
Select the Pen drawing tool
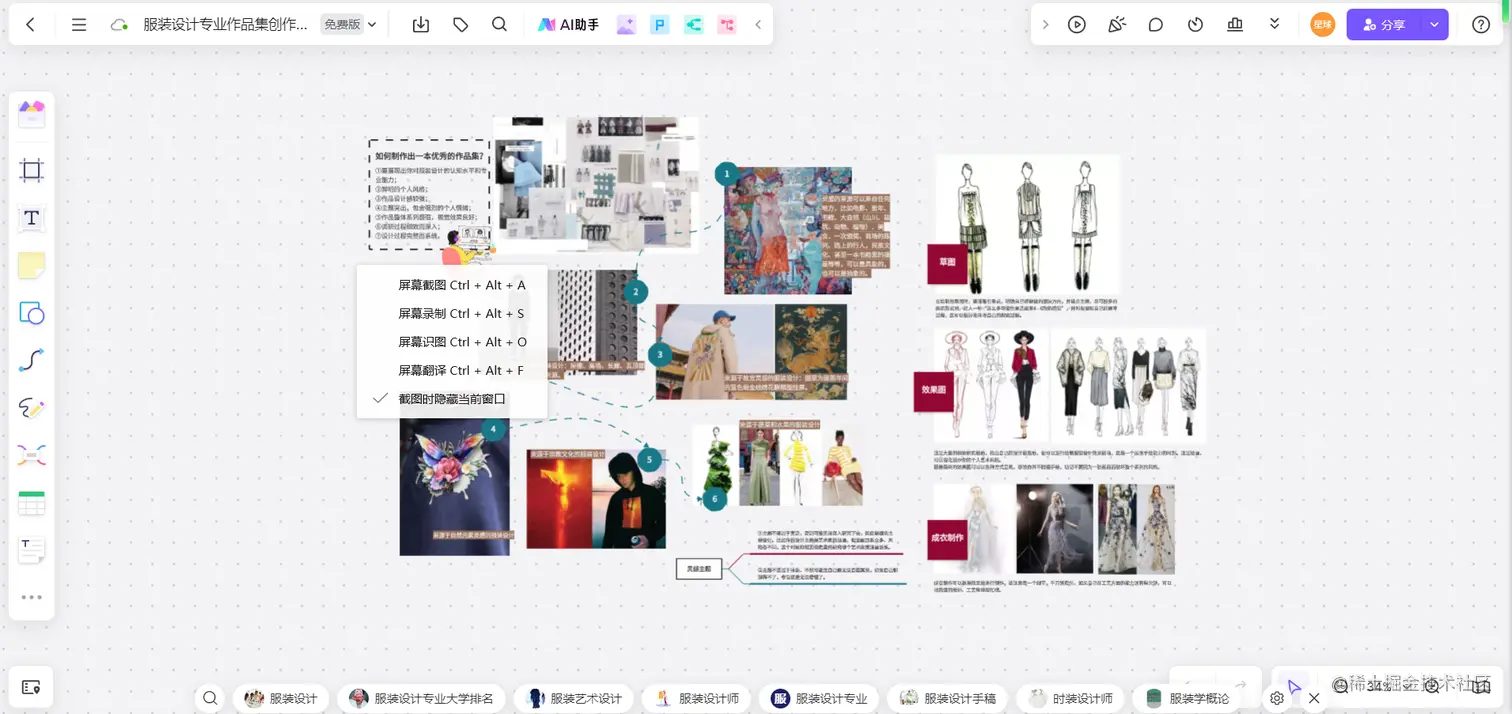31,408
